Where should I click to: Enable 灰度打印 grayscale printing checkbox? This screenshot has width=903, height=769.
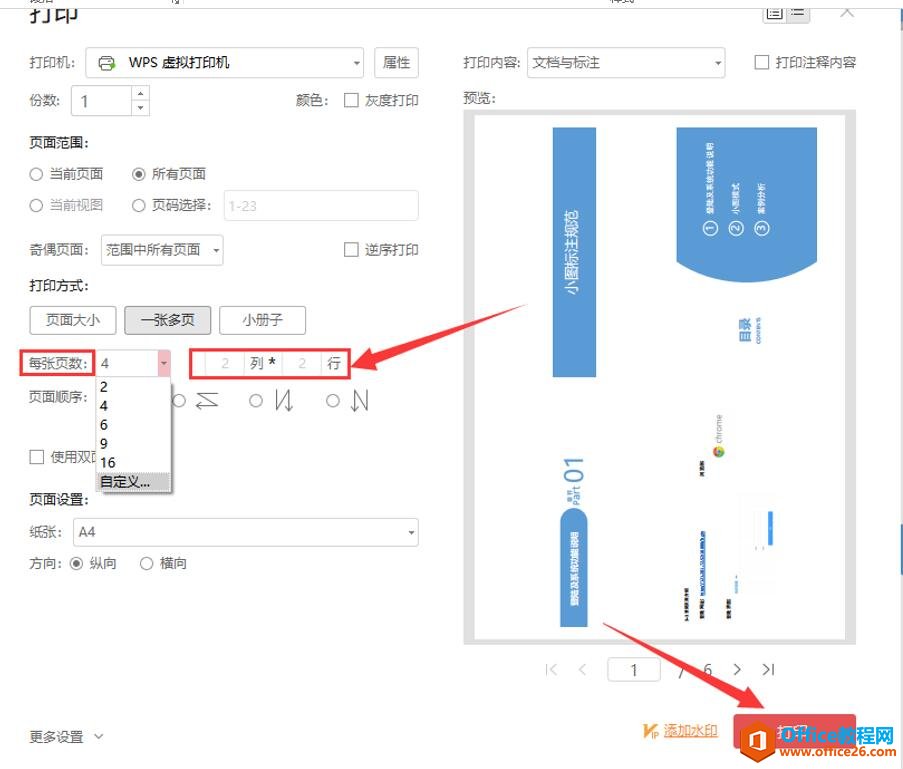351,100
